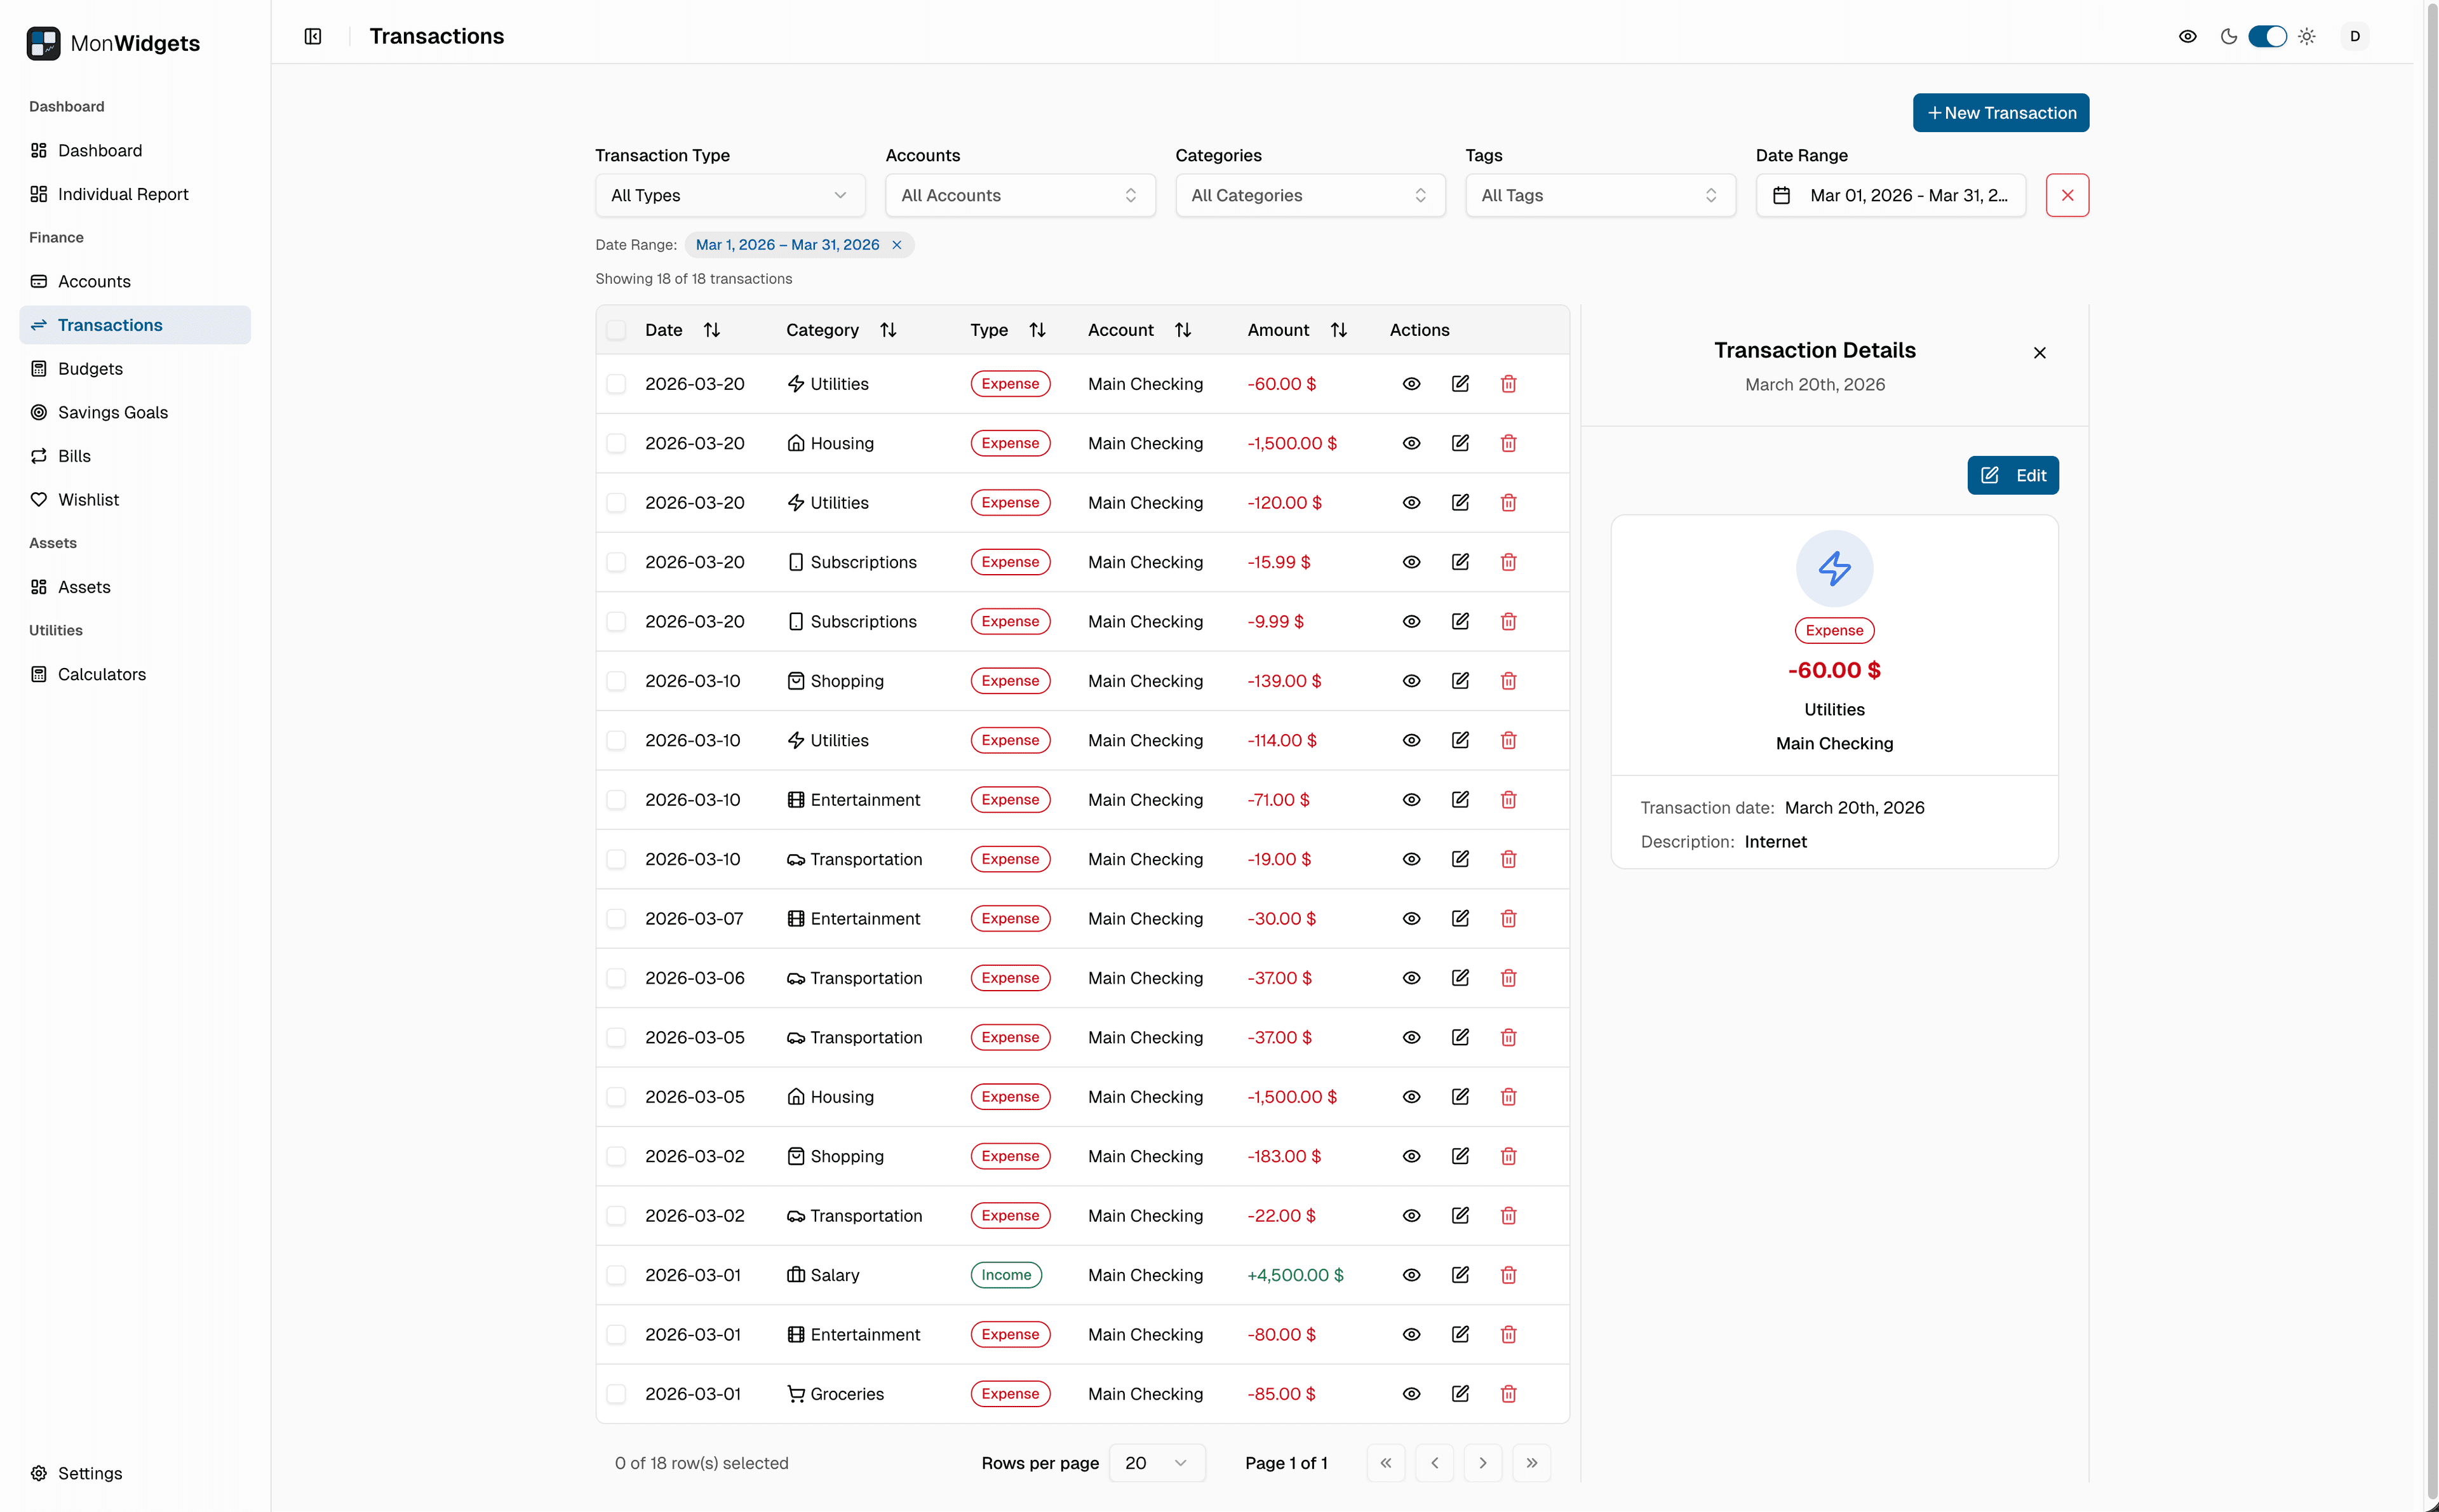Open Transaction Type dropdown

click(730, 195)
